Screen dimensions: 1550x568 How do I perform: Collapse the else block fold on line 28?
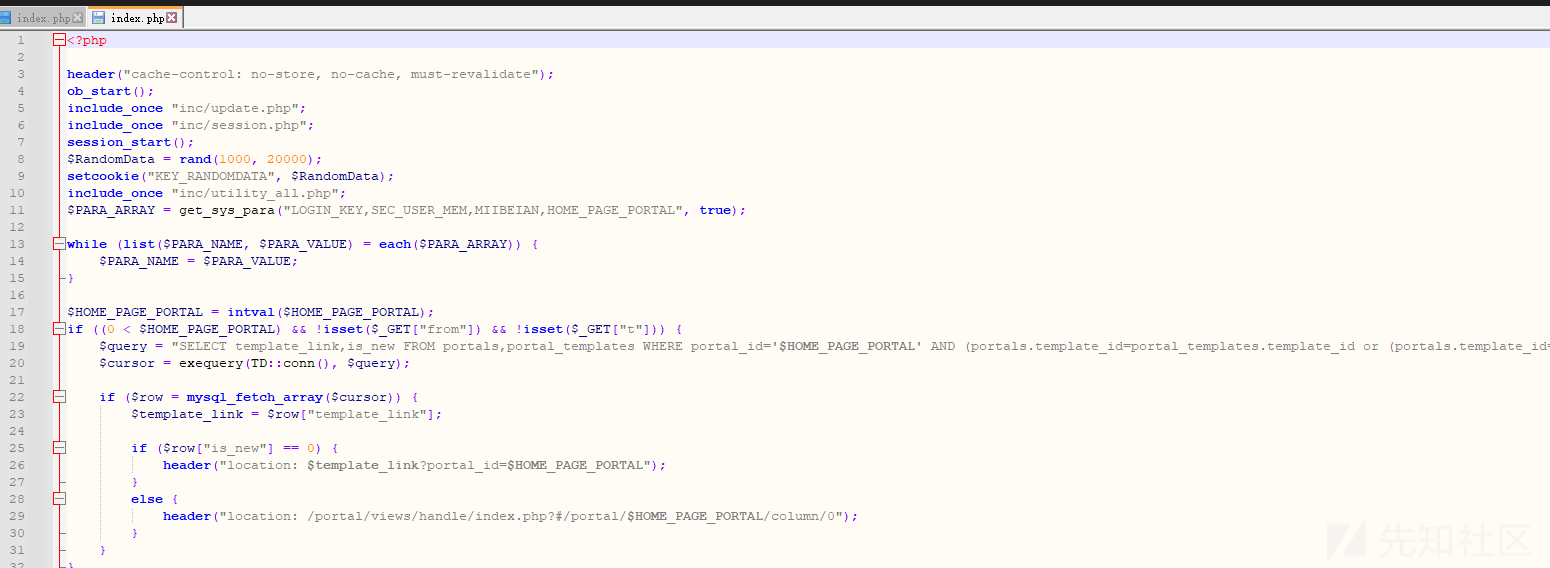59,499
